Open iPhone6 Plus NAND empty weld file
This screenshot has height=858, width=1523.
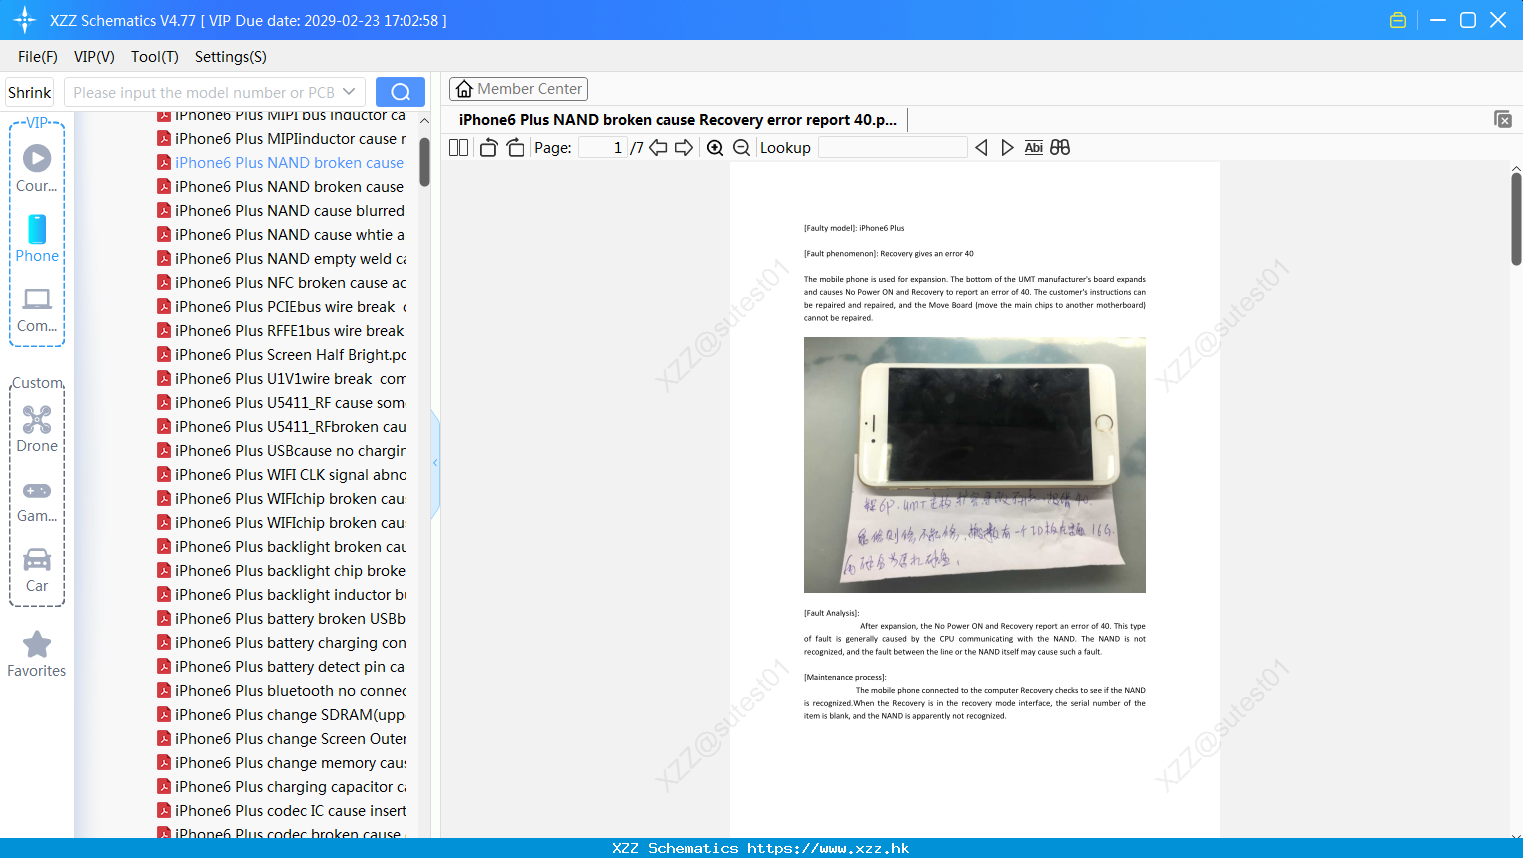(281, 259)
